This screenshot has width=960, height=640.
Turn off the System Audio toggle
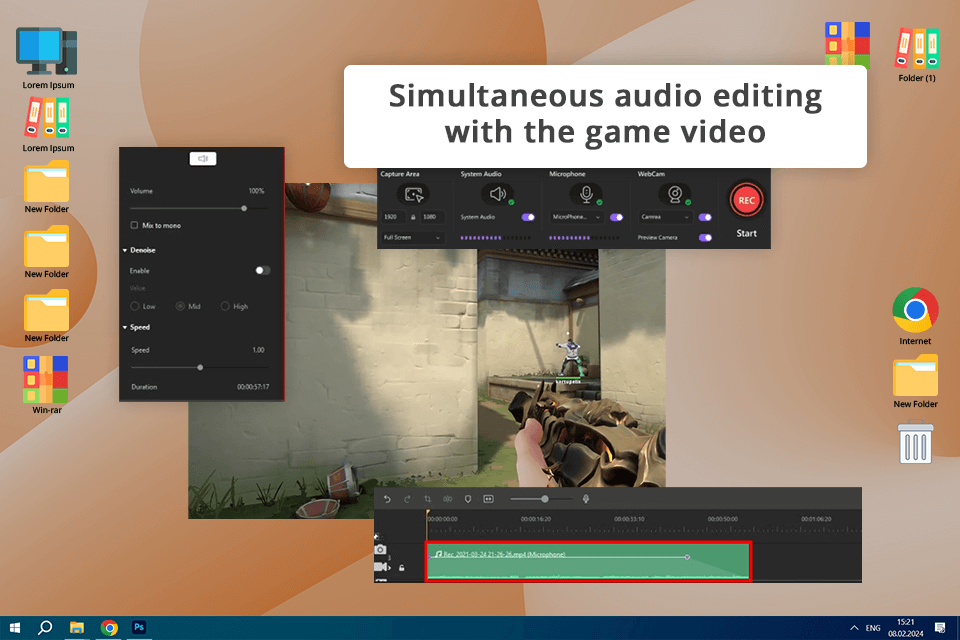pos(528,217)
